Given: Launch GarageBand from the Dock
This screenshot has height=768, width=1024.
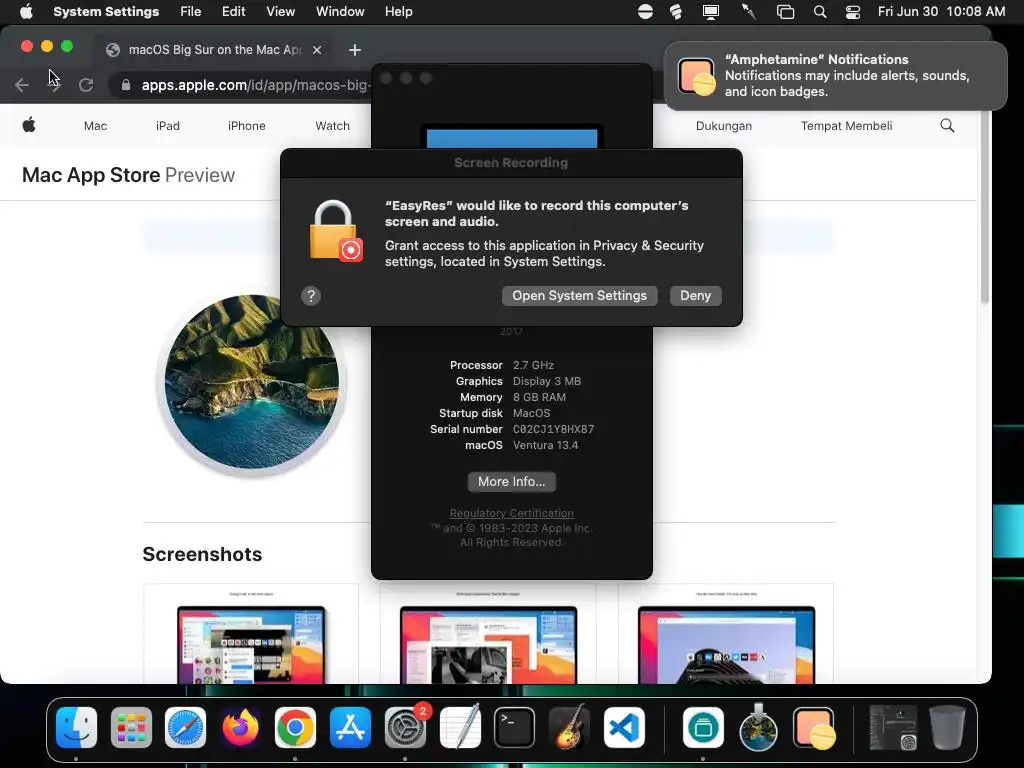Looking at the screenshot, I should coord(569,727).
